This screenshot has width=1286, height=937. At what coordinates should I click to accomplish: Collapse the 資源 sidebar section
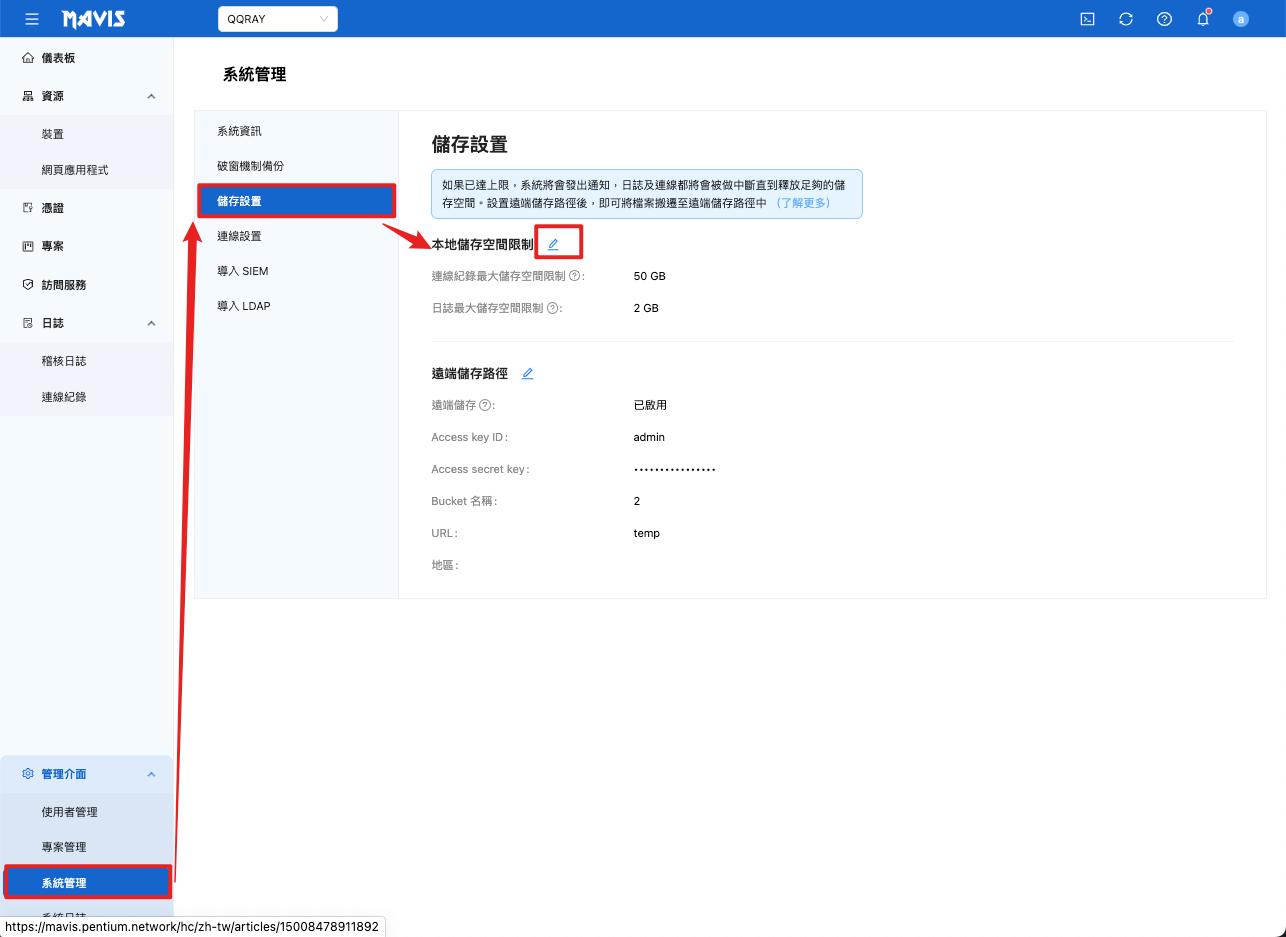pyautogui.click(x=151, y=96)
